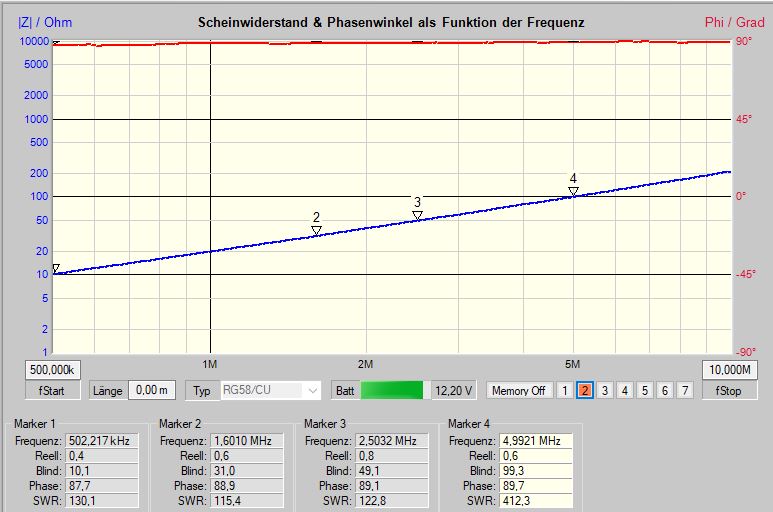Edit the 0,00 m cable length field
The height and width of the screenshot is (512, 773).
pyautogui.click(x=151, y=390)
